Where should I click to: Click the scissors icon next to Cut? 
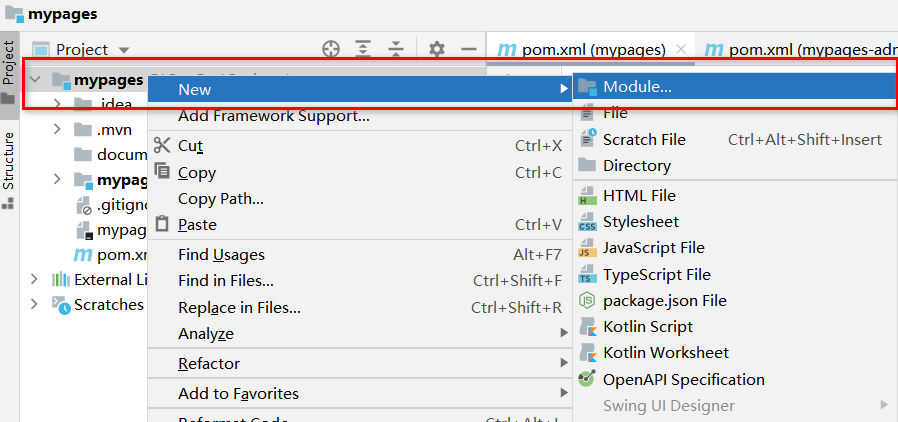click(x=162, y=145)
